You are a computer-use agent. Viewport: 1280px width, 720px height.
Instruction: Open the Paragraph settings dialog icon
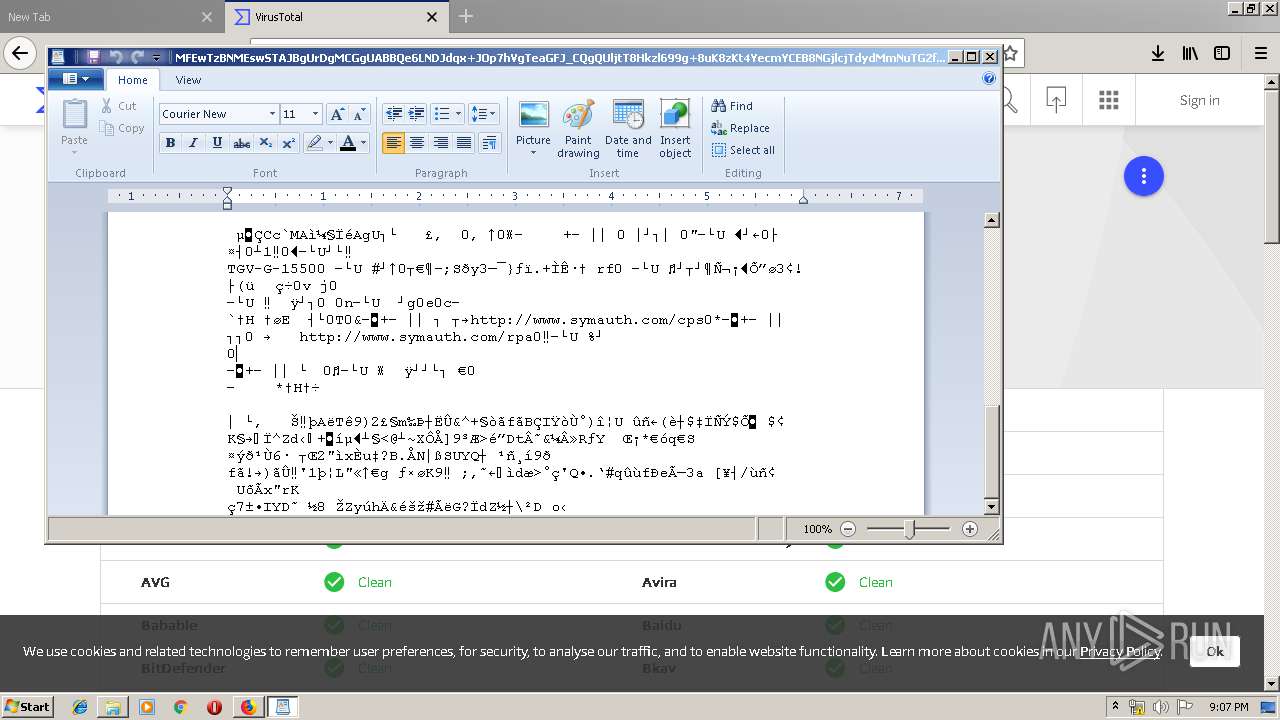tap(489, 143)
